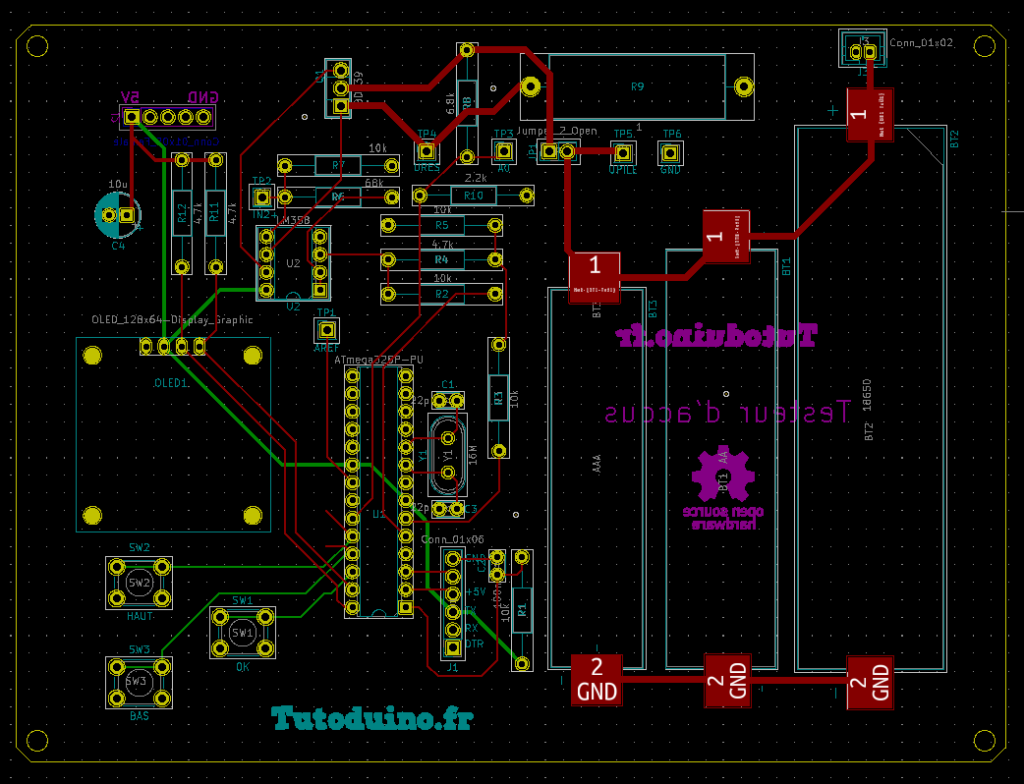Click the JP1 jumper left square pad
This screenshot has height=784, width=1024.
[550, 152]
